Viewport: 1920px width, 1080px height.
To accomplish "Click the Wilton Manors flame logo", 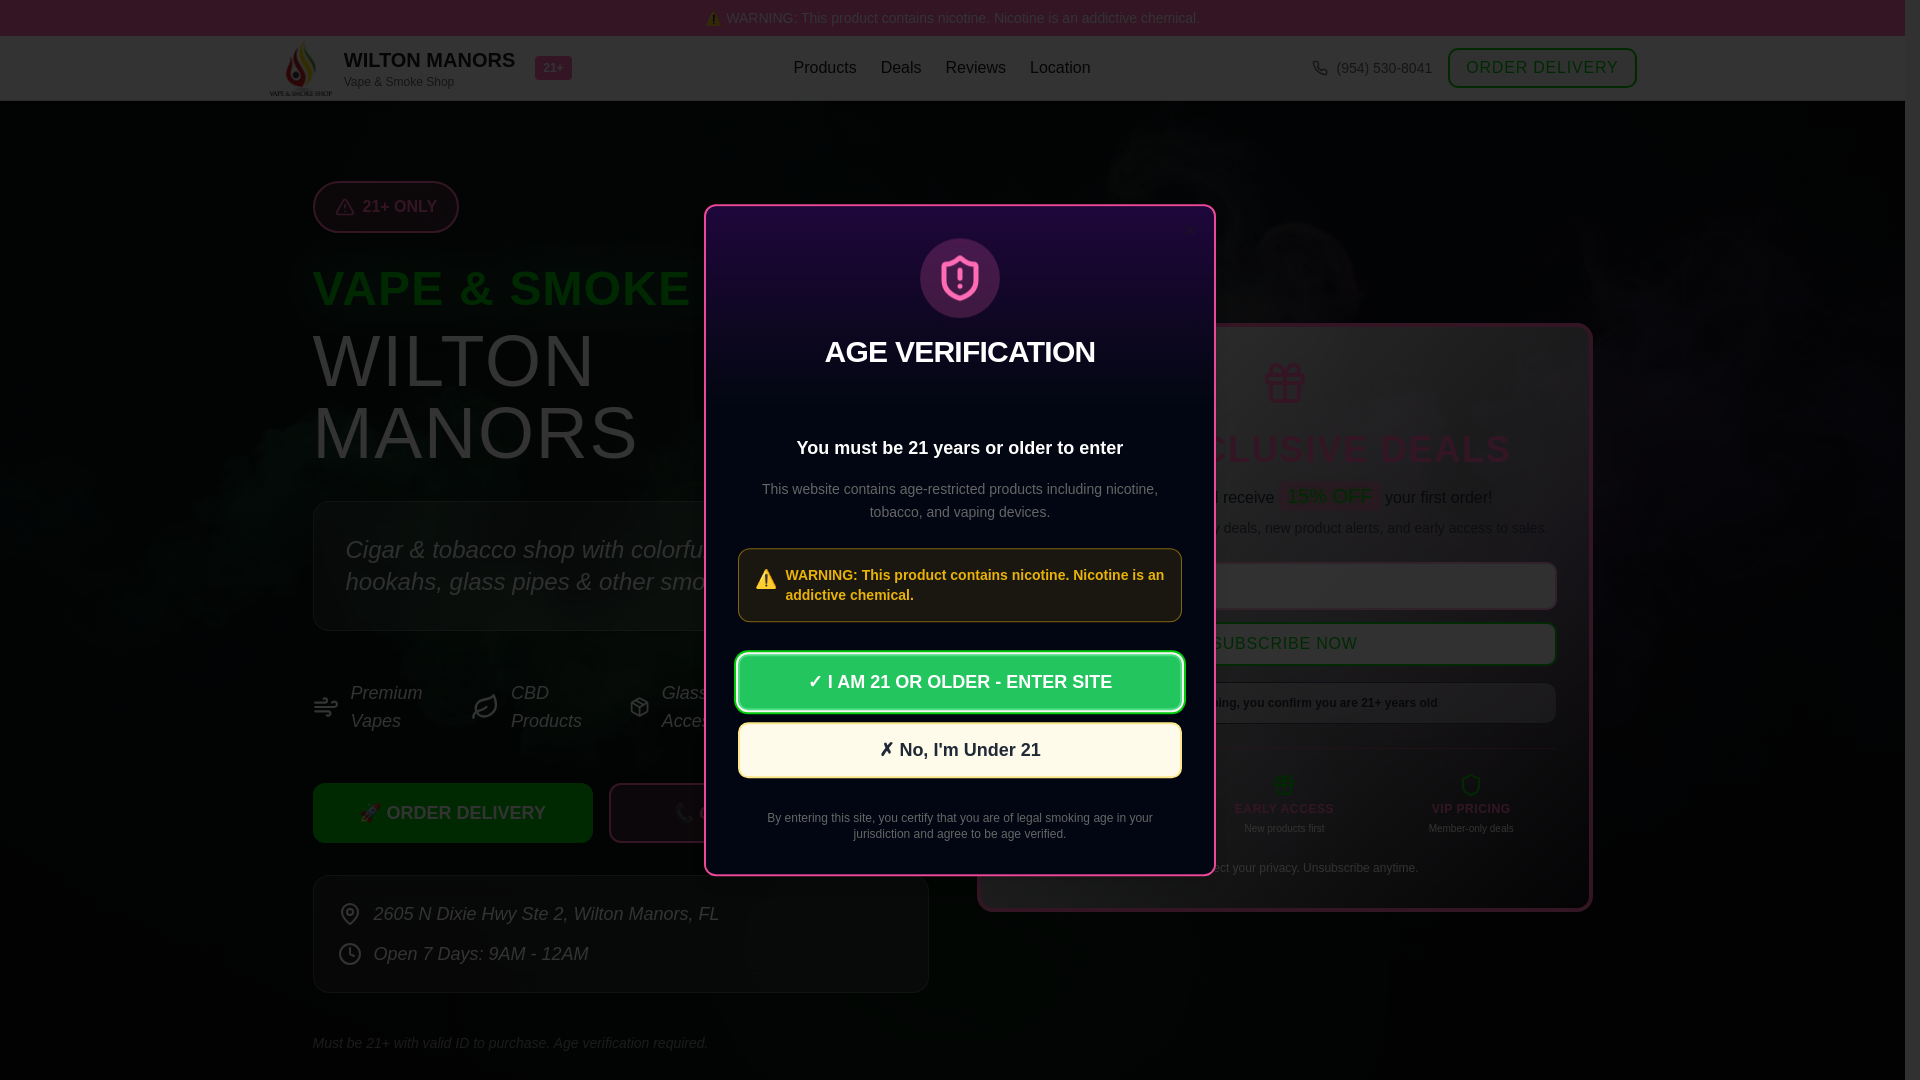I will (x=300, y=69).
